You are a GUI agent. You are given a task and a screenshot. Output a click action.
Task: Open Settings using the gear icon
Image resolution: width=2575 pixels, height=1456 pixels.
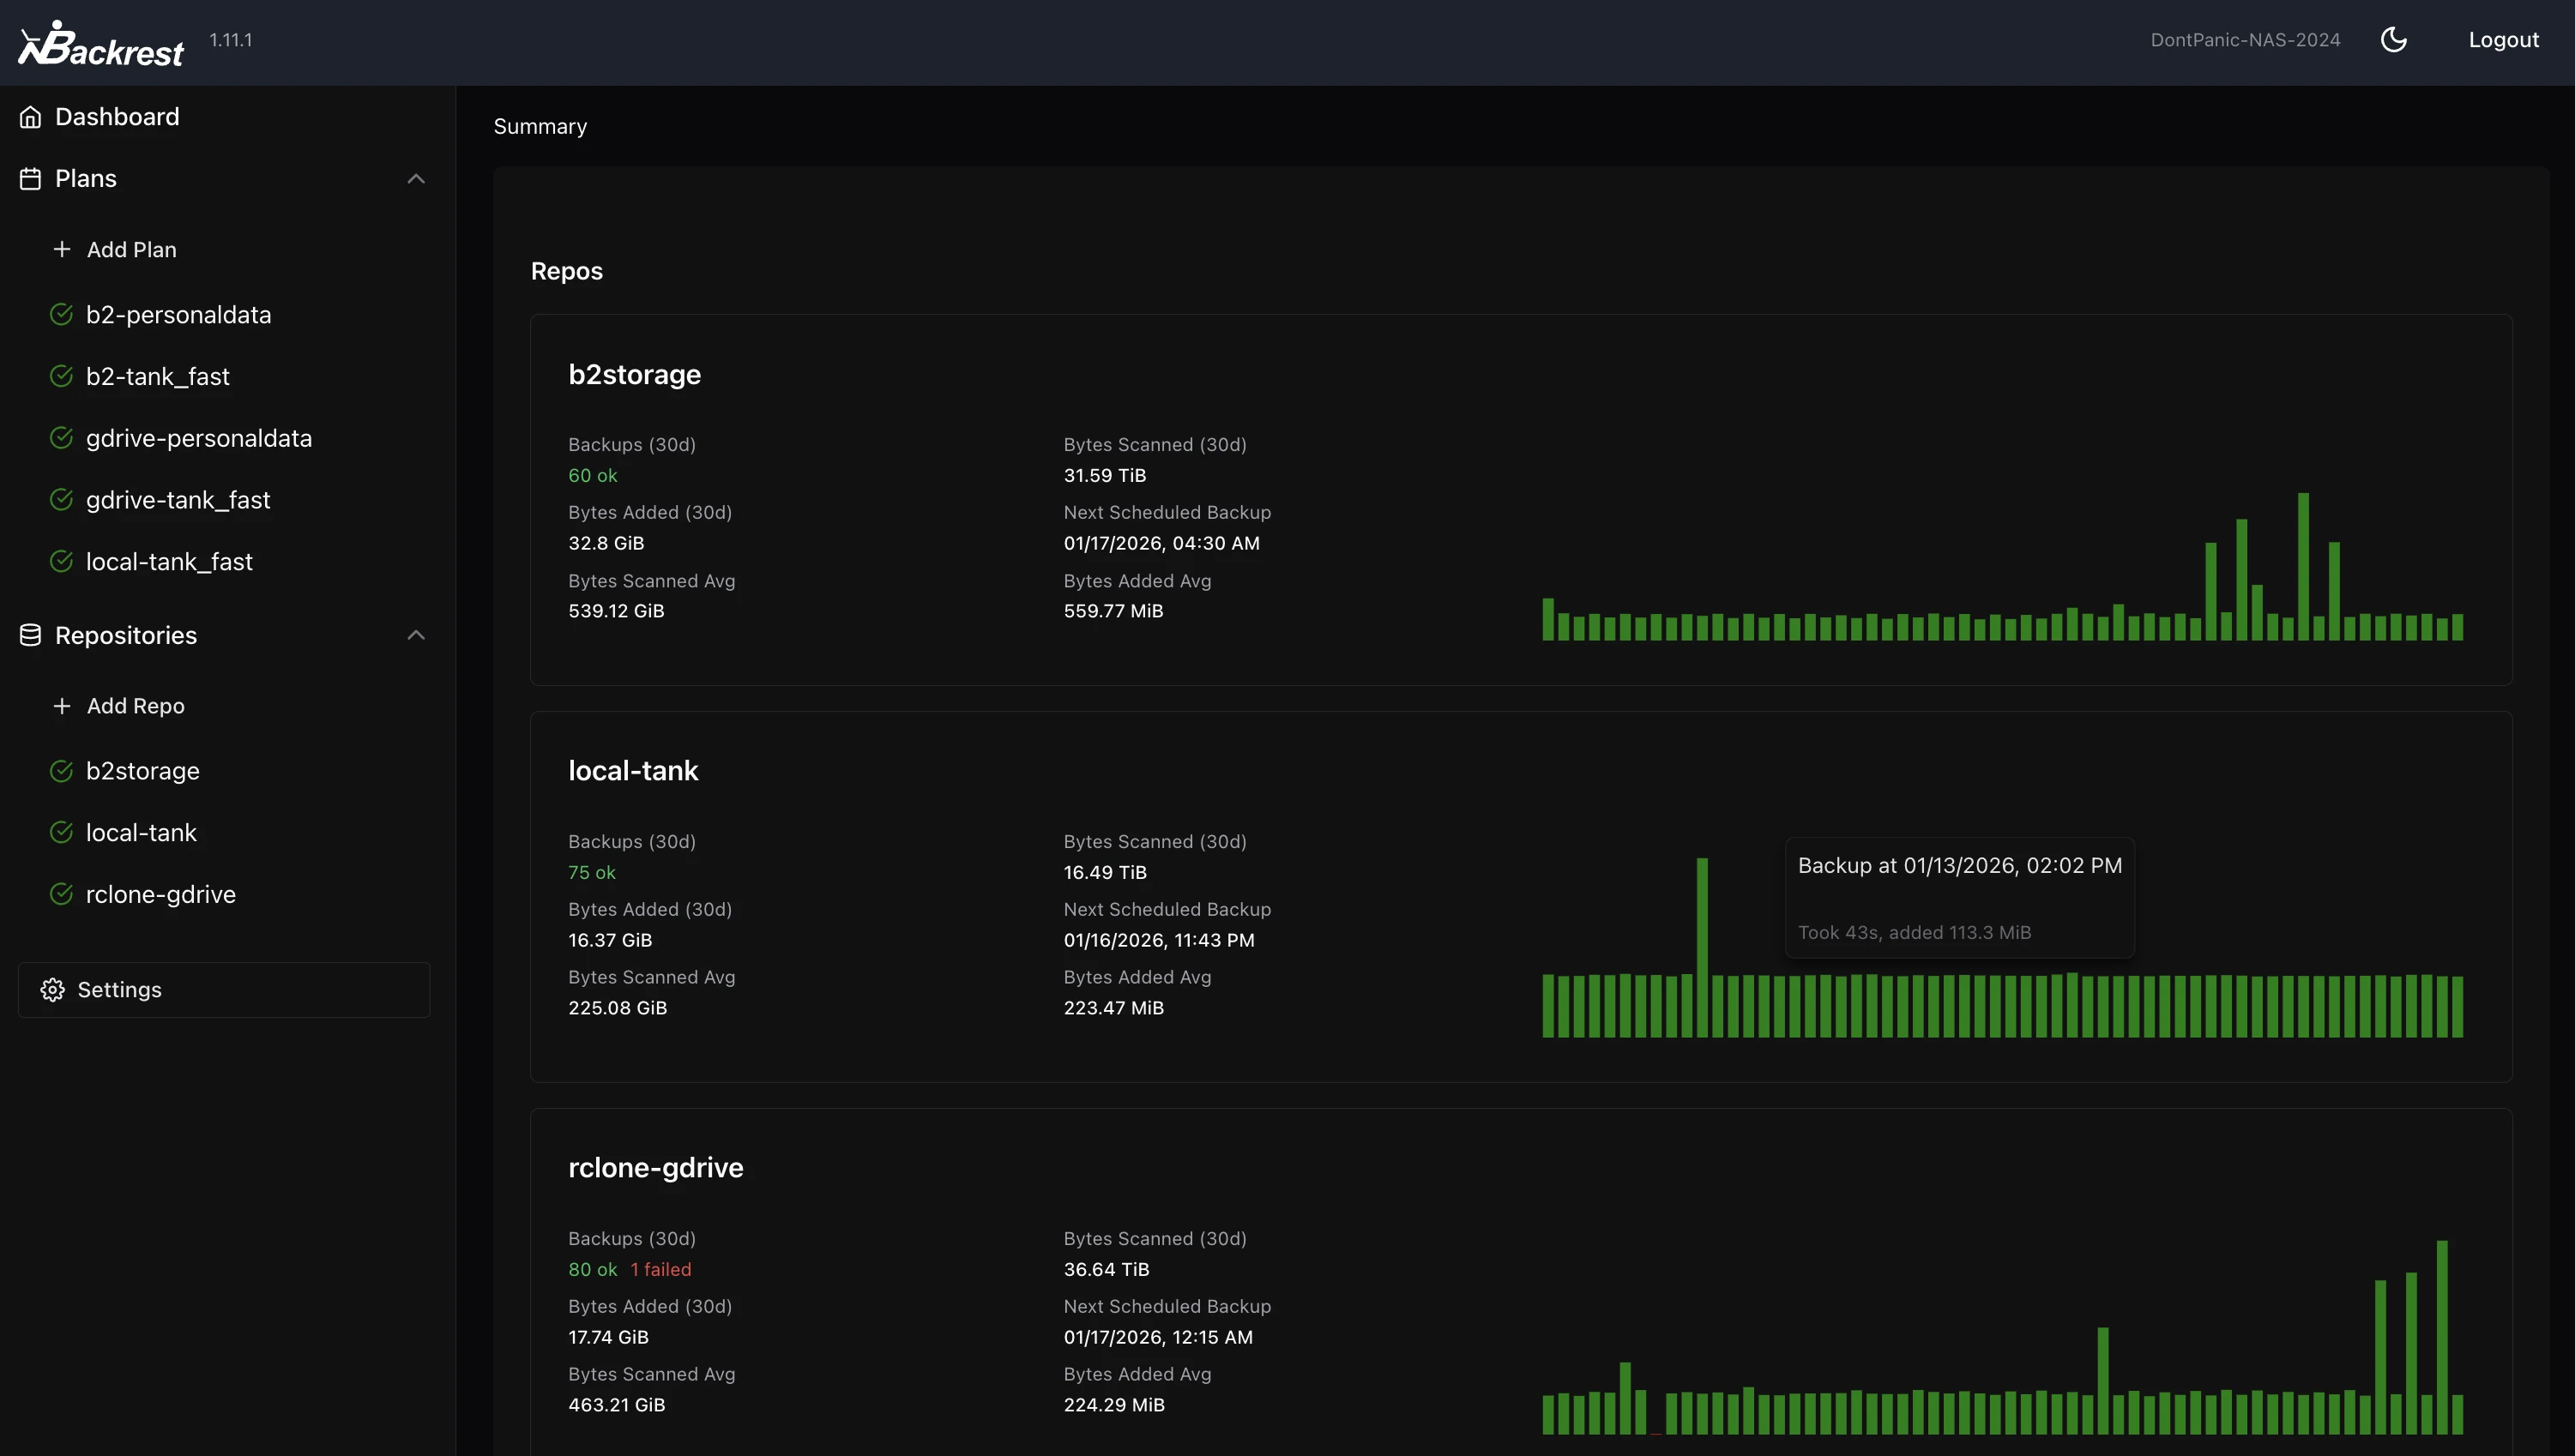[x=52, y=989]
